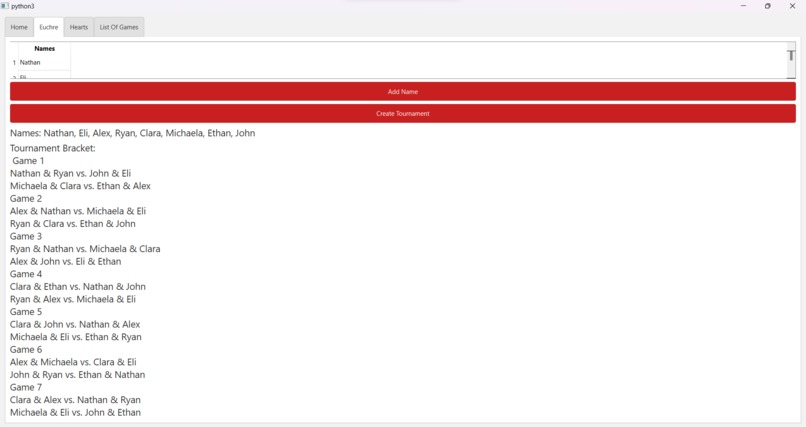Click 'Michaela & Eli vs. Ethan & Ryan'

tap(76, 337)
